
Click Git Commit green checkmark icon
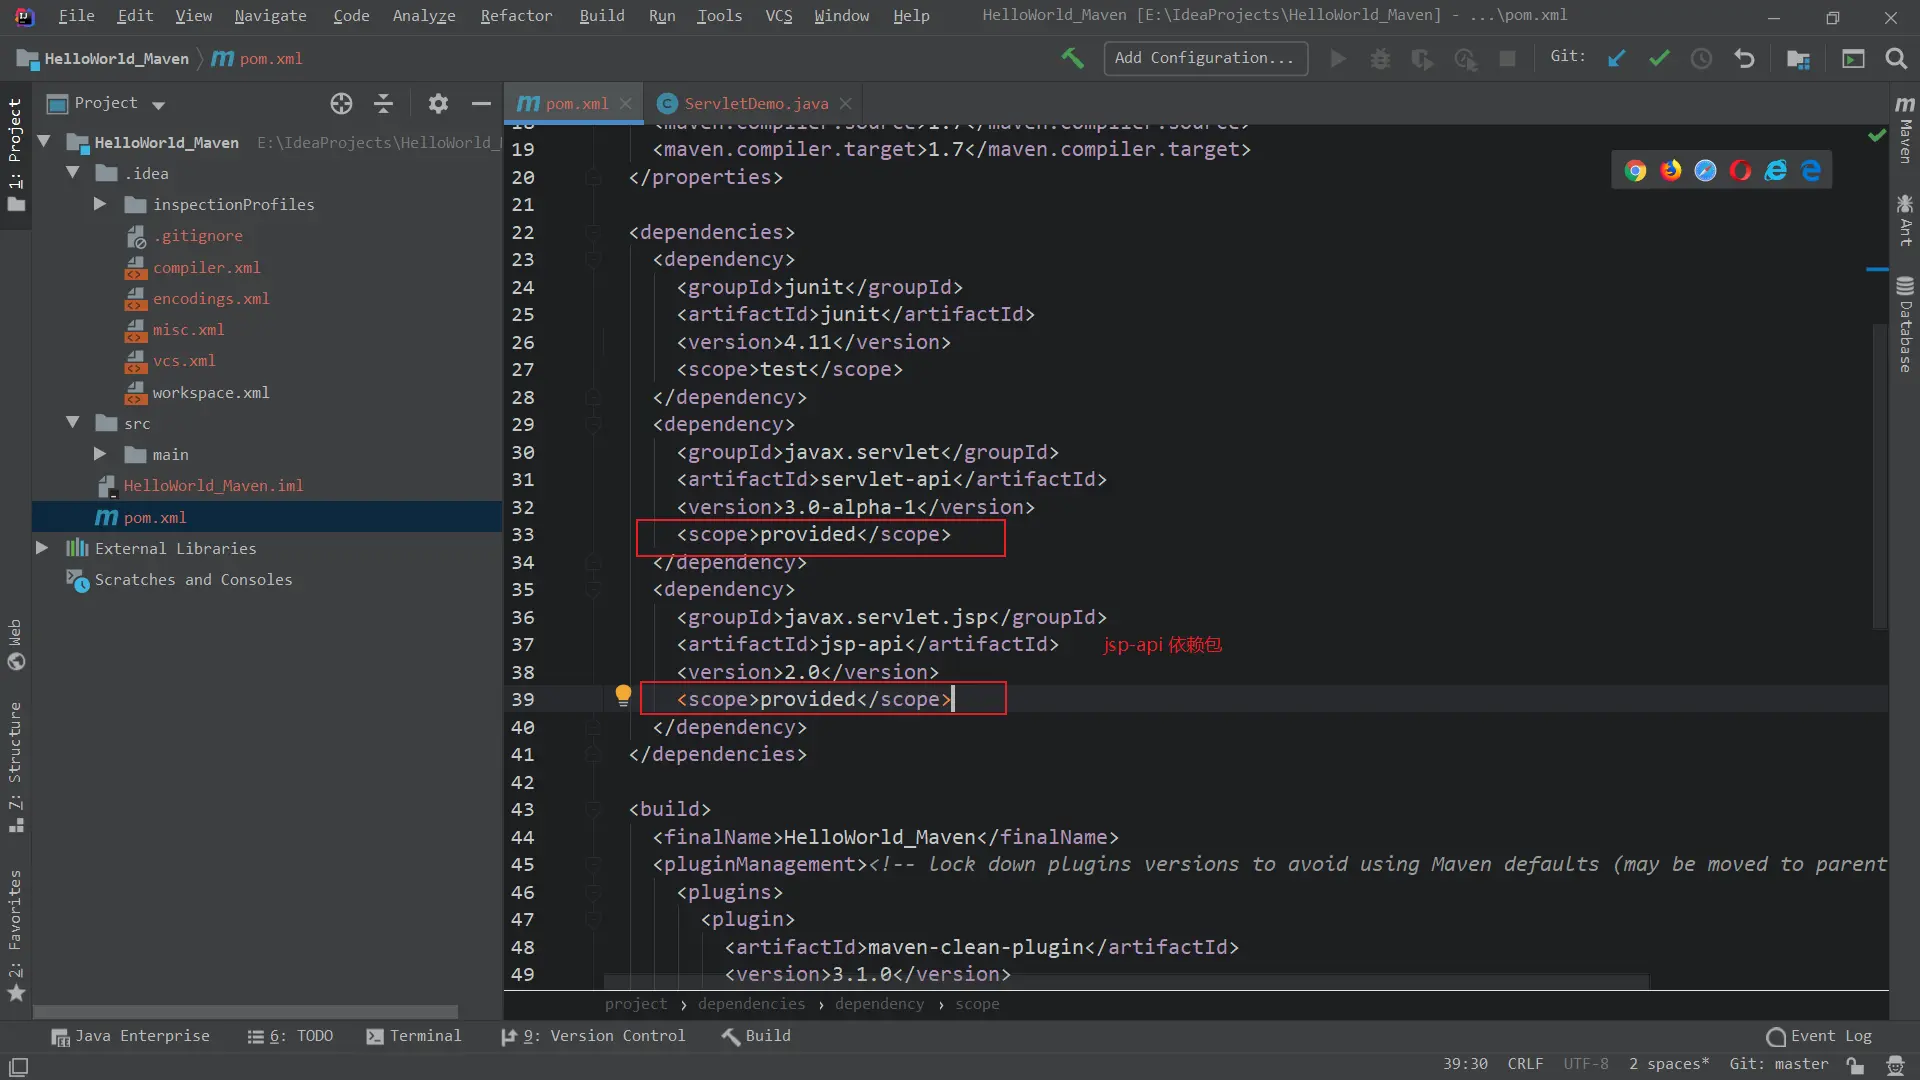pyautogui.click(x=1659, y=59)
